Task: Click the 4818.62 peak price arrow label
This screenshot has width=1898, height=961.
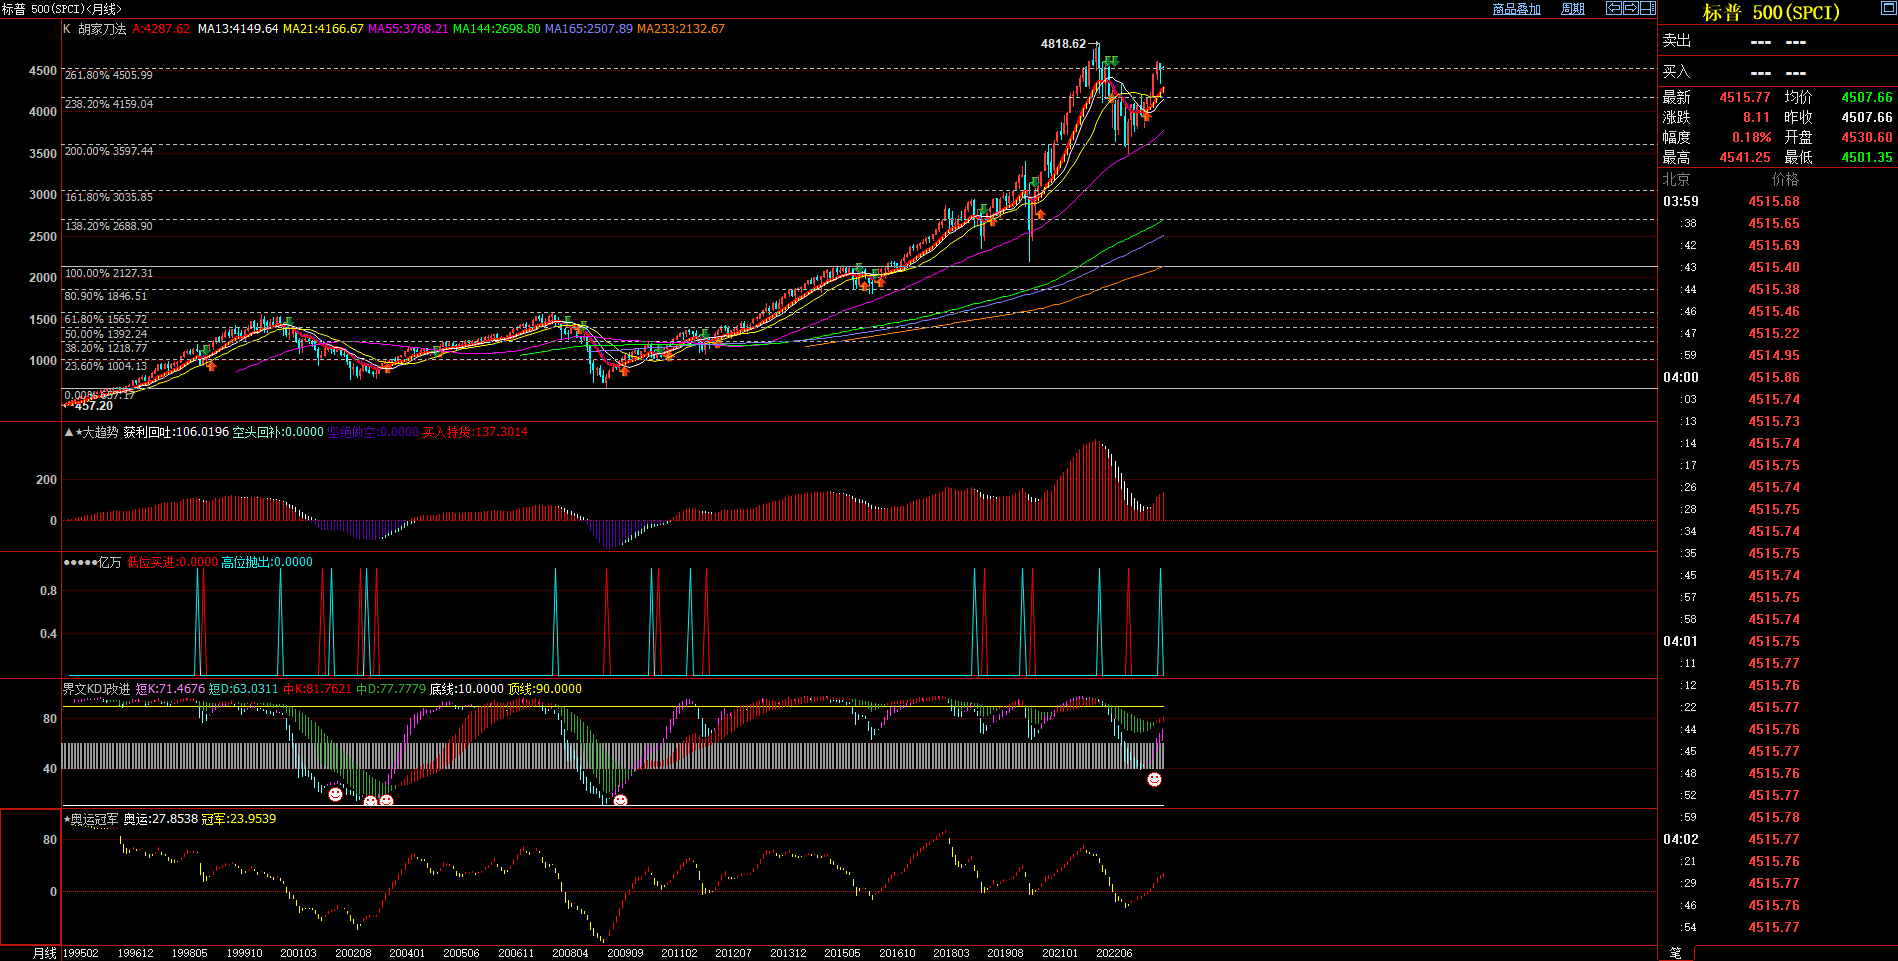Action: click(1068, 44)
